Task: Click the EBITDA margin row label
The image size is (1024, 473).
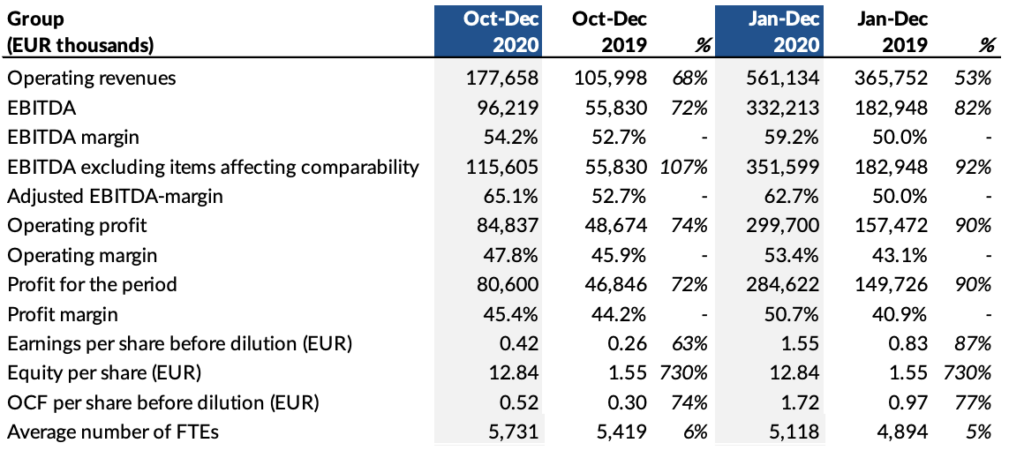Action: pos(73,136)
